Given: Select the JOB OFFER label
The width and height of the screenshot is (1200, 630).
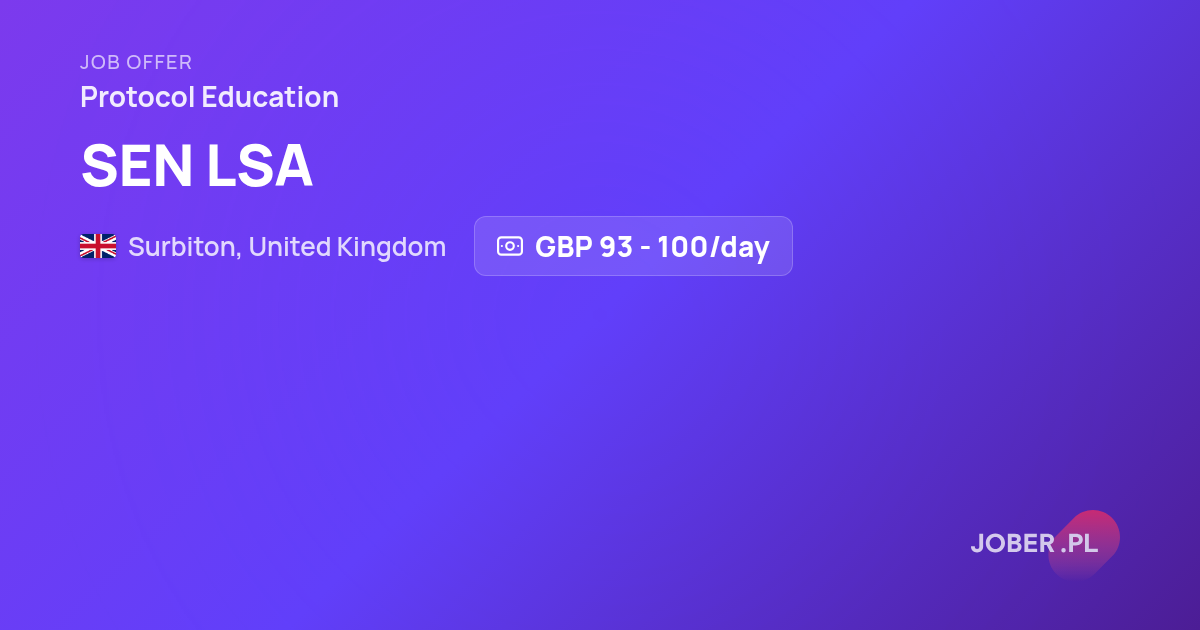Looking at the screenshot, I should pos(136,63).
